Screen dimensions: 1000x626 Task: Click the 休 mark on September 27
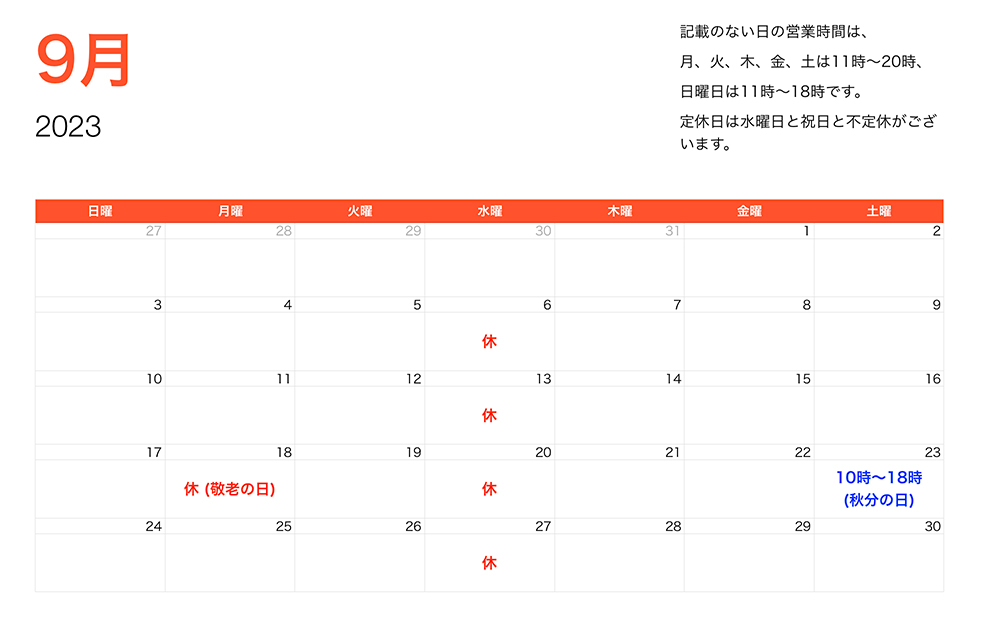(488, 564)
